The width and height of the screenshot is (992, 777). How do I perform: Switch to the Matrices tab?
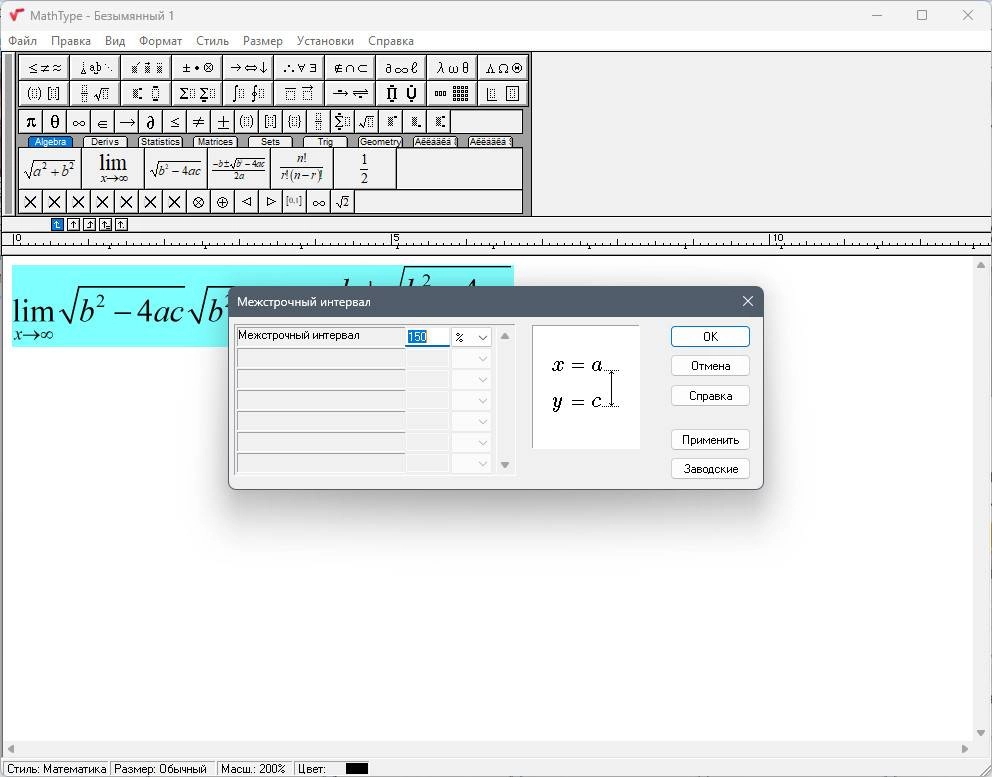point(215,142)
